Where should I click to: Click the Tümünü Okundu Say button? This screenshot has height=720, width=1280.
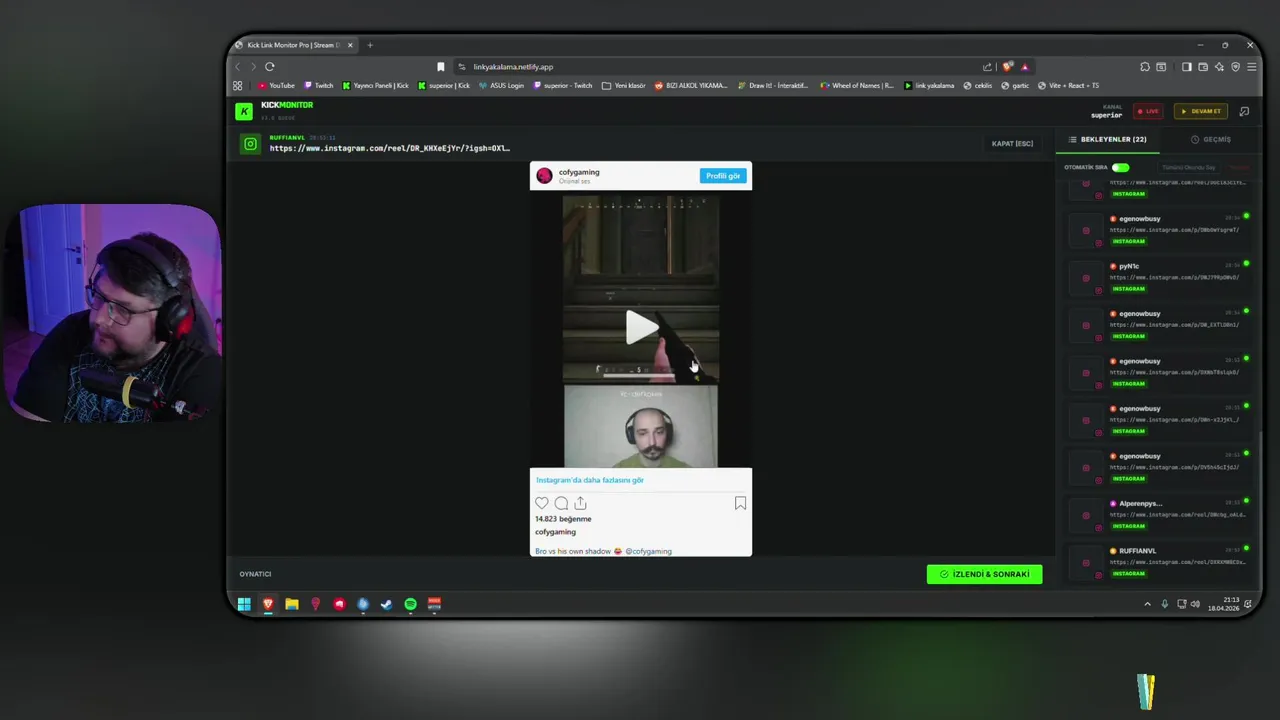1189,167
